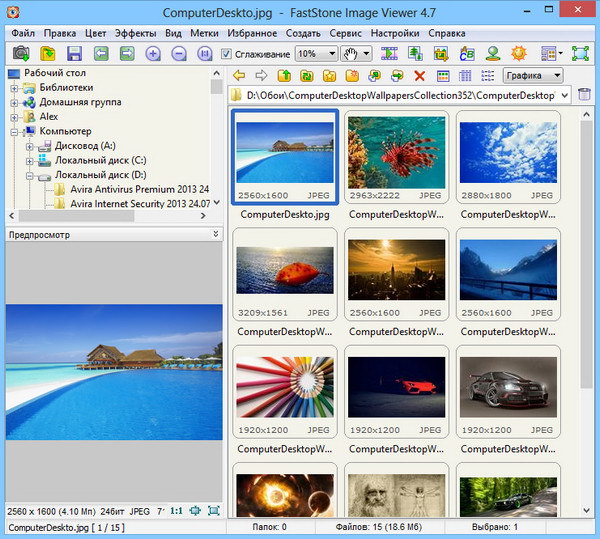Expand the Локальный диск (C:) tree node
The image size is (600, 539).
tap(30, 160)
